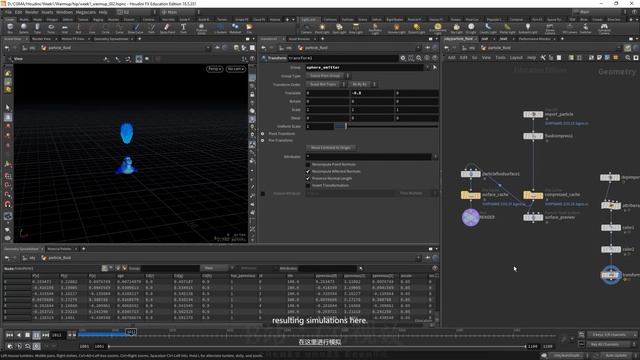Click the frame range slider bar

pos(317,346)
